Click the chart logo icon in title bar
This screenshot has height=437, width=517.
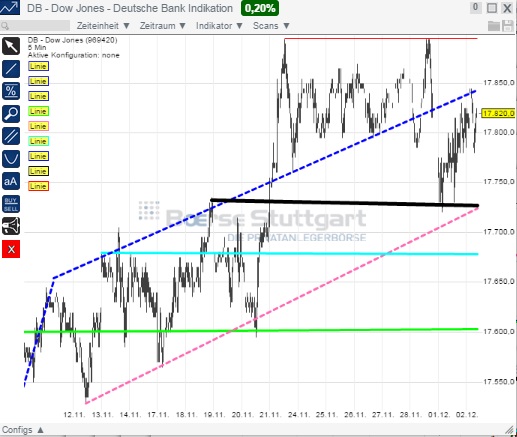10,7
